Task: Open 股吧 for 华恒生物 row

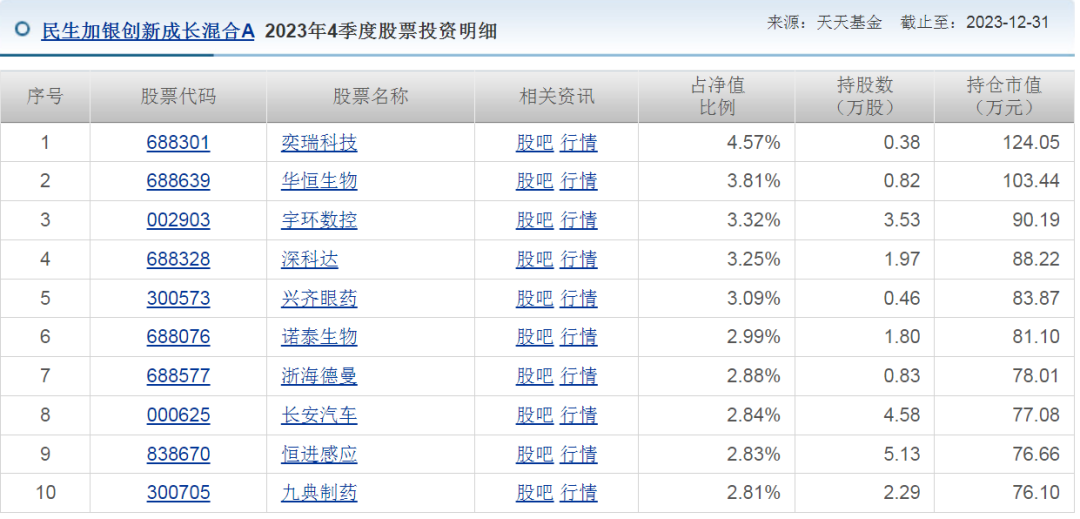Action: 534,181
